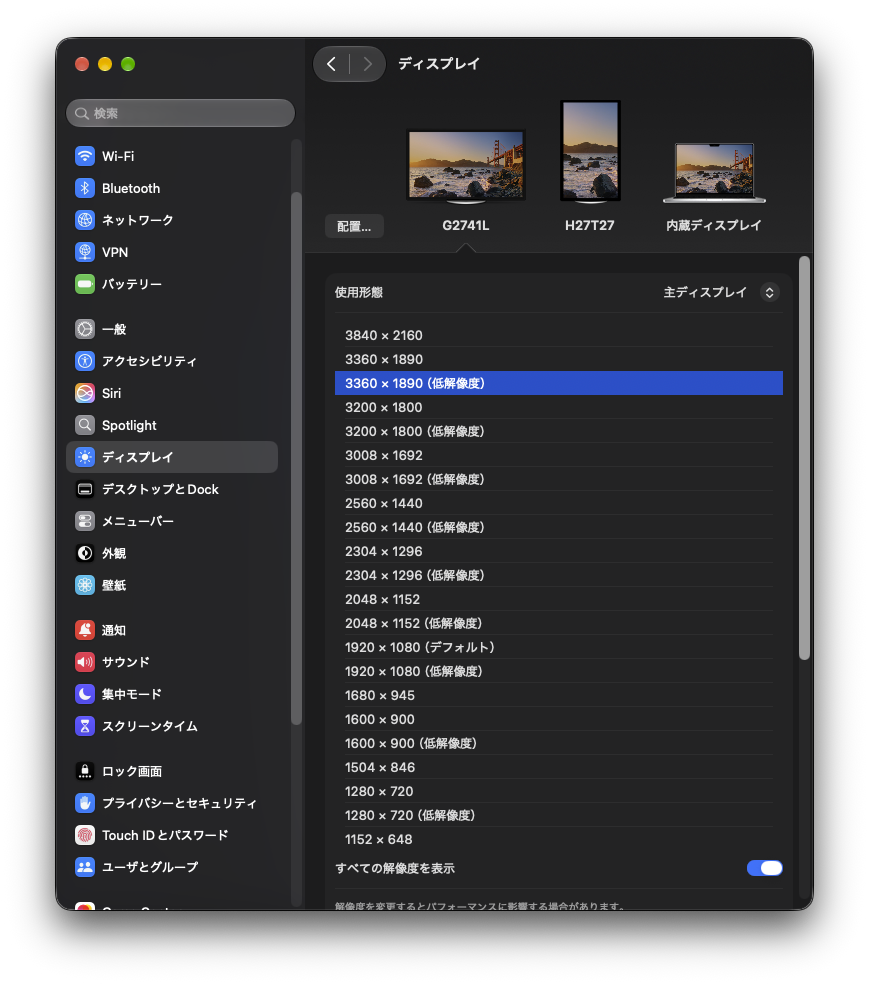Choose resolution 1680 × 945
Screen dimensions: 869x984
pos(558,695)
